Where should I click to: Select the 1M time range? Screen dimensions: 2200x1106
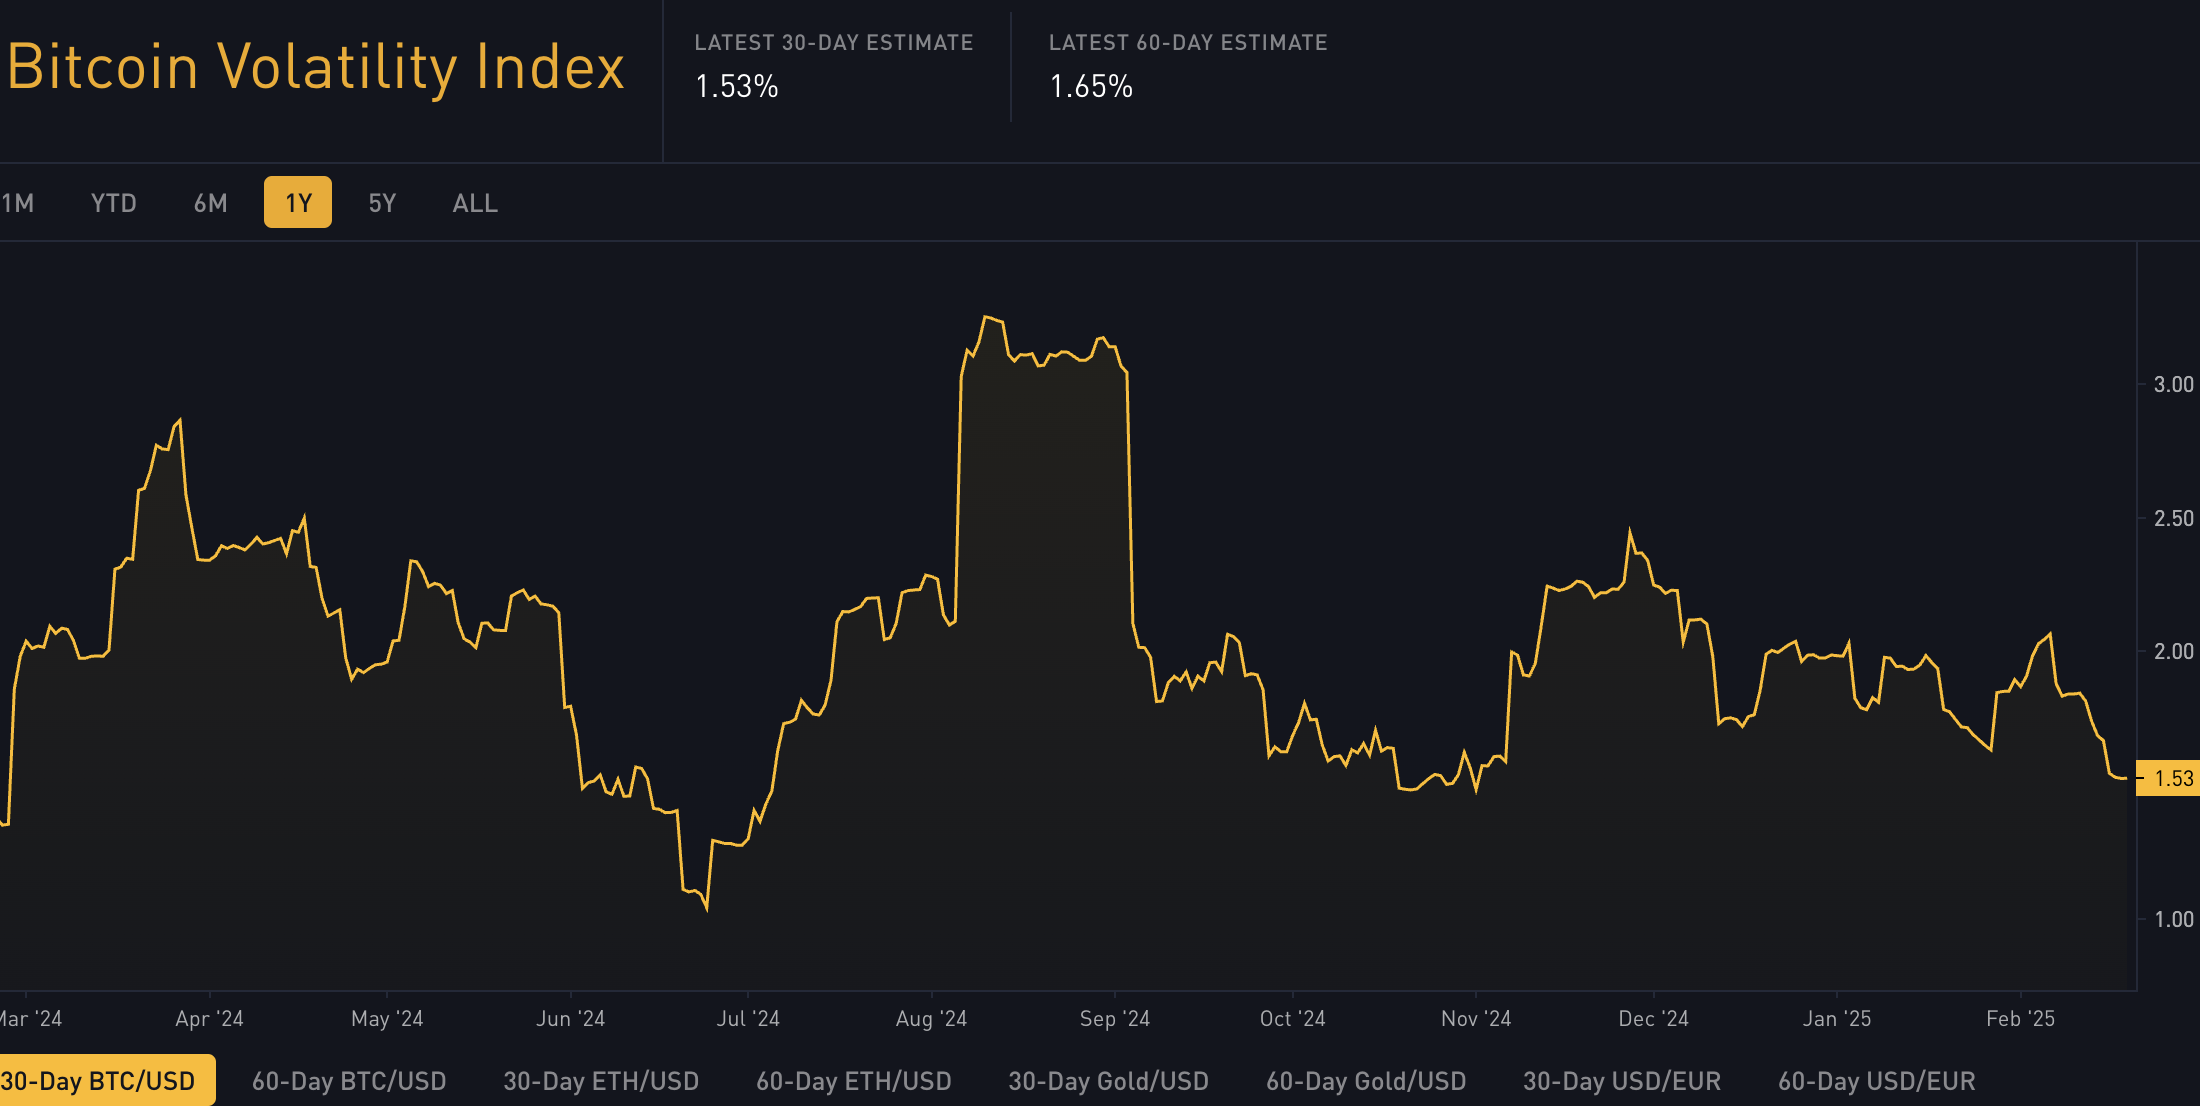click(17, 203)
